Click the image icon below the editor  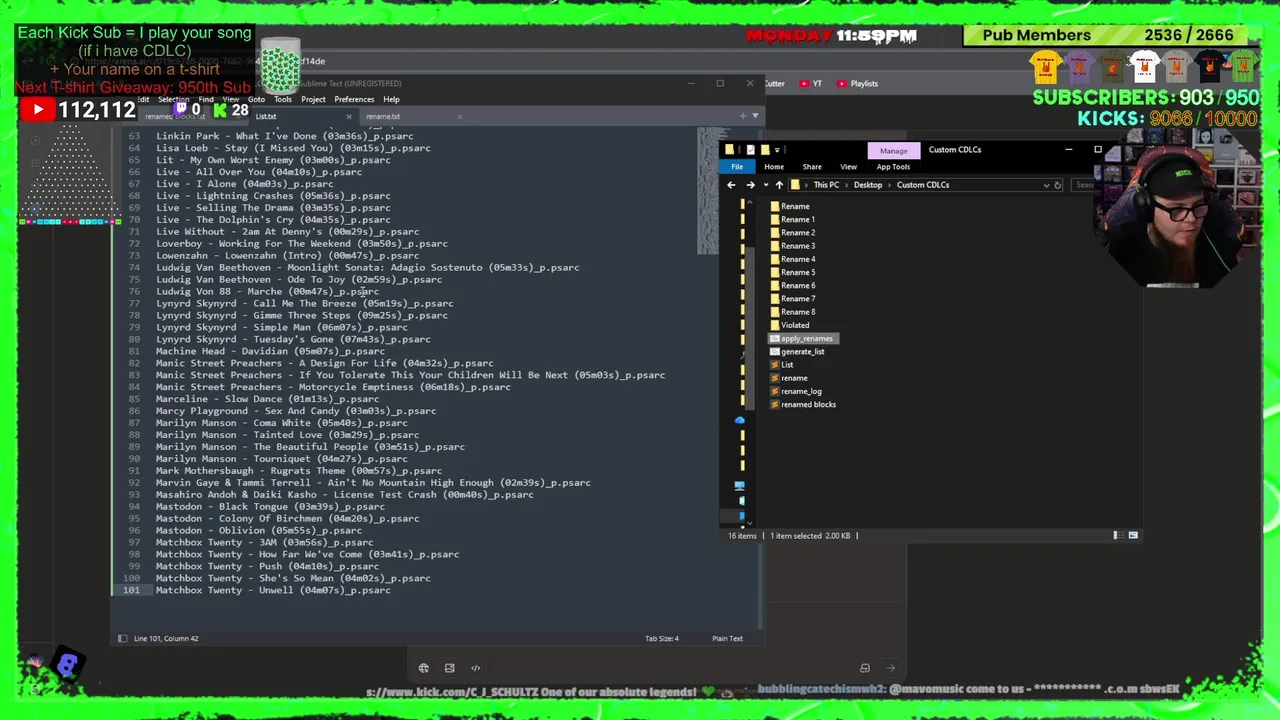pyautogui.click(x=450, y=668)
